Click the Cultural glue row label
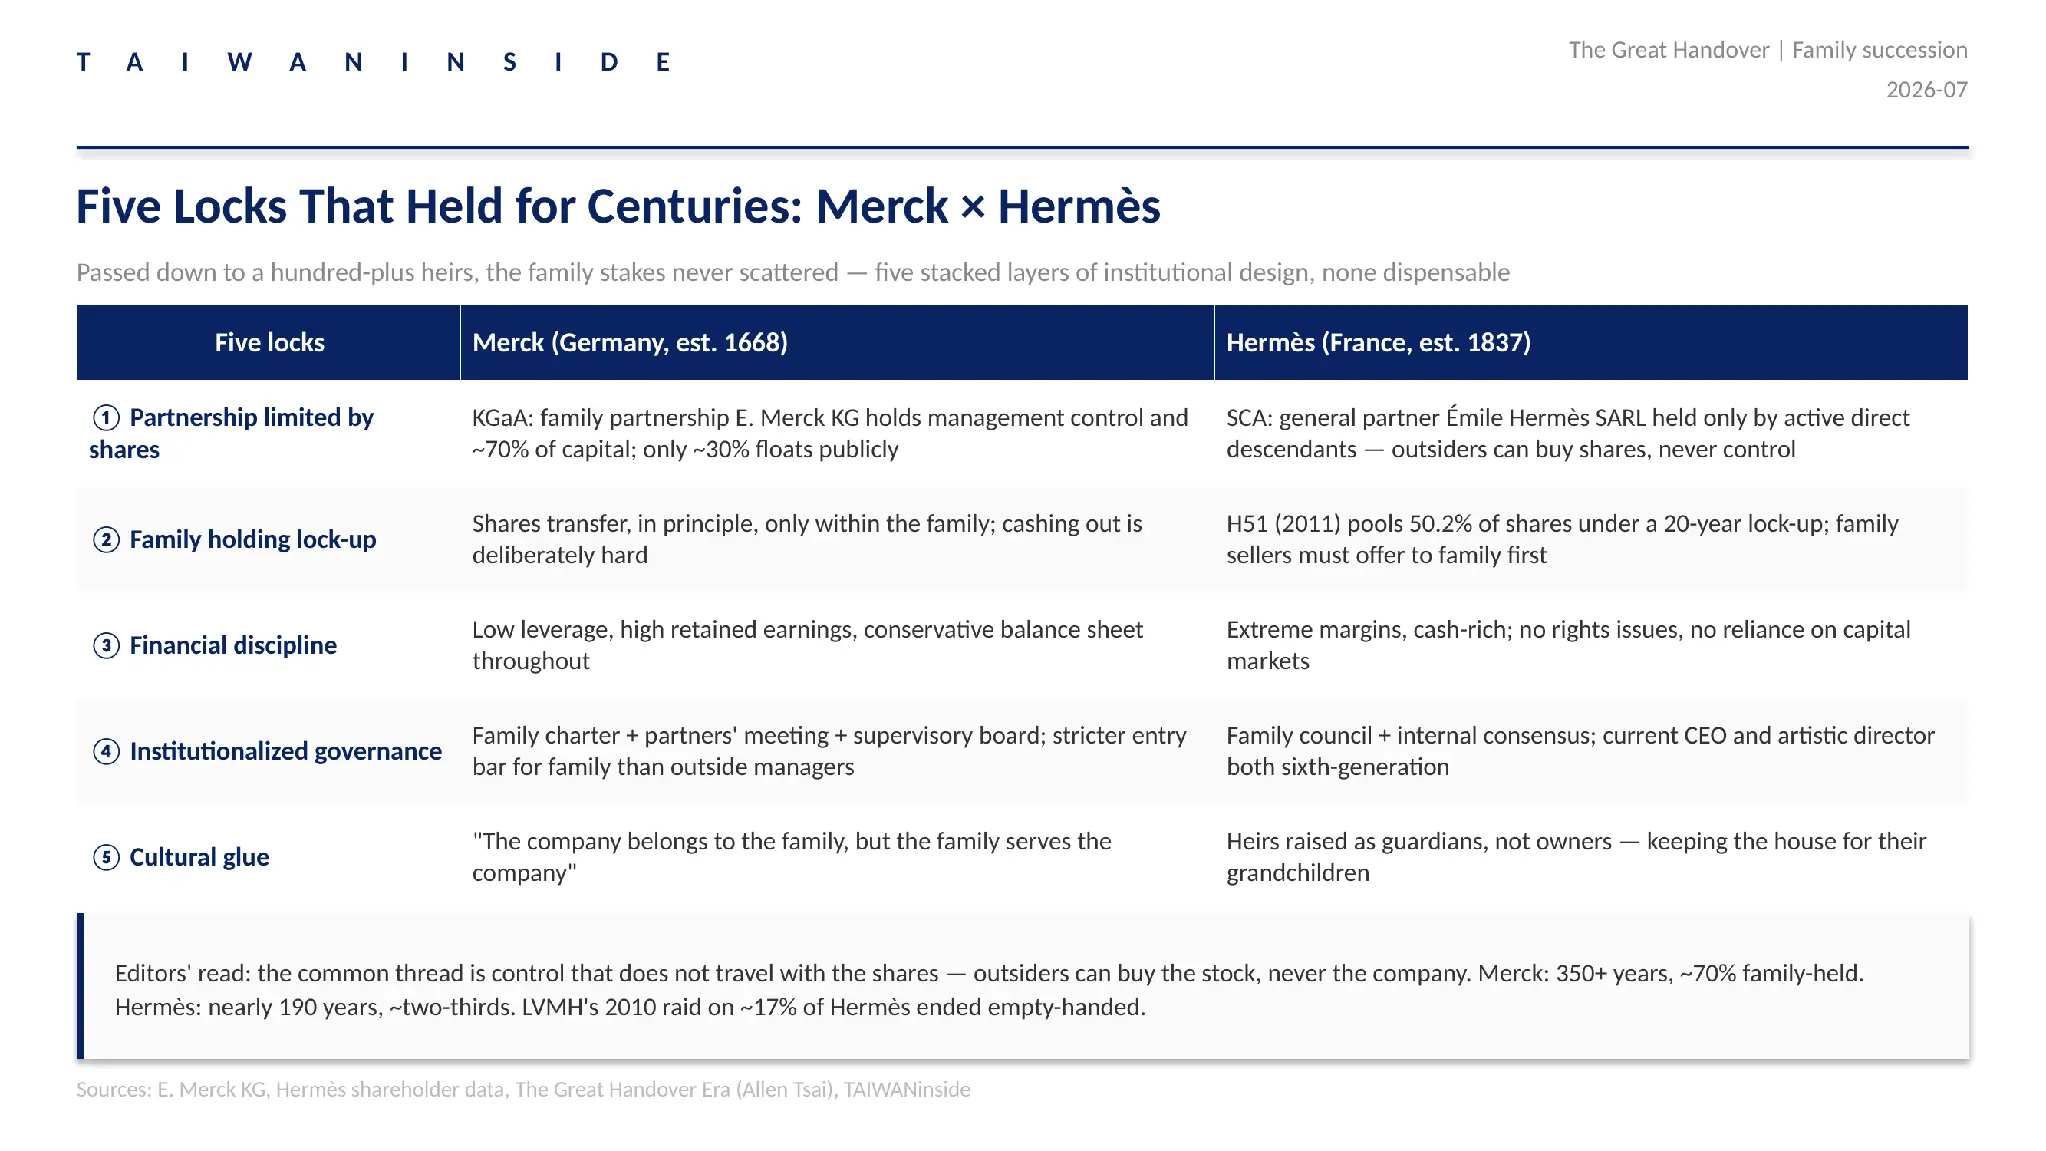 click(199, 858)
